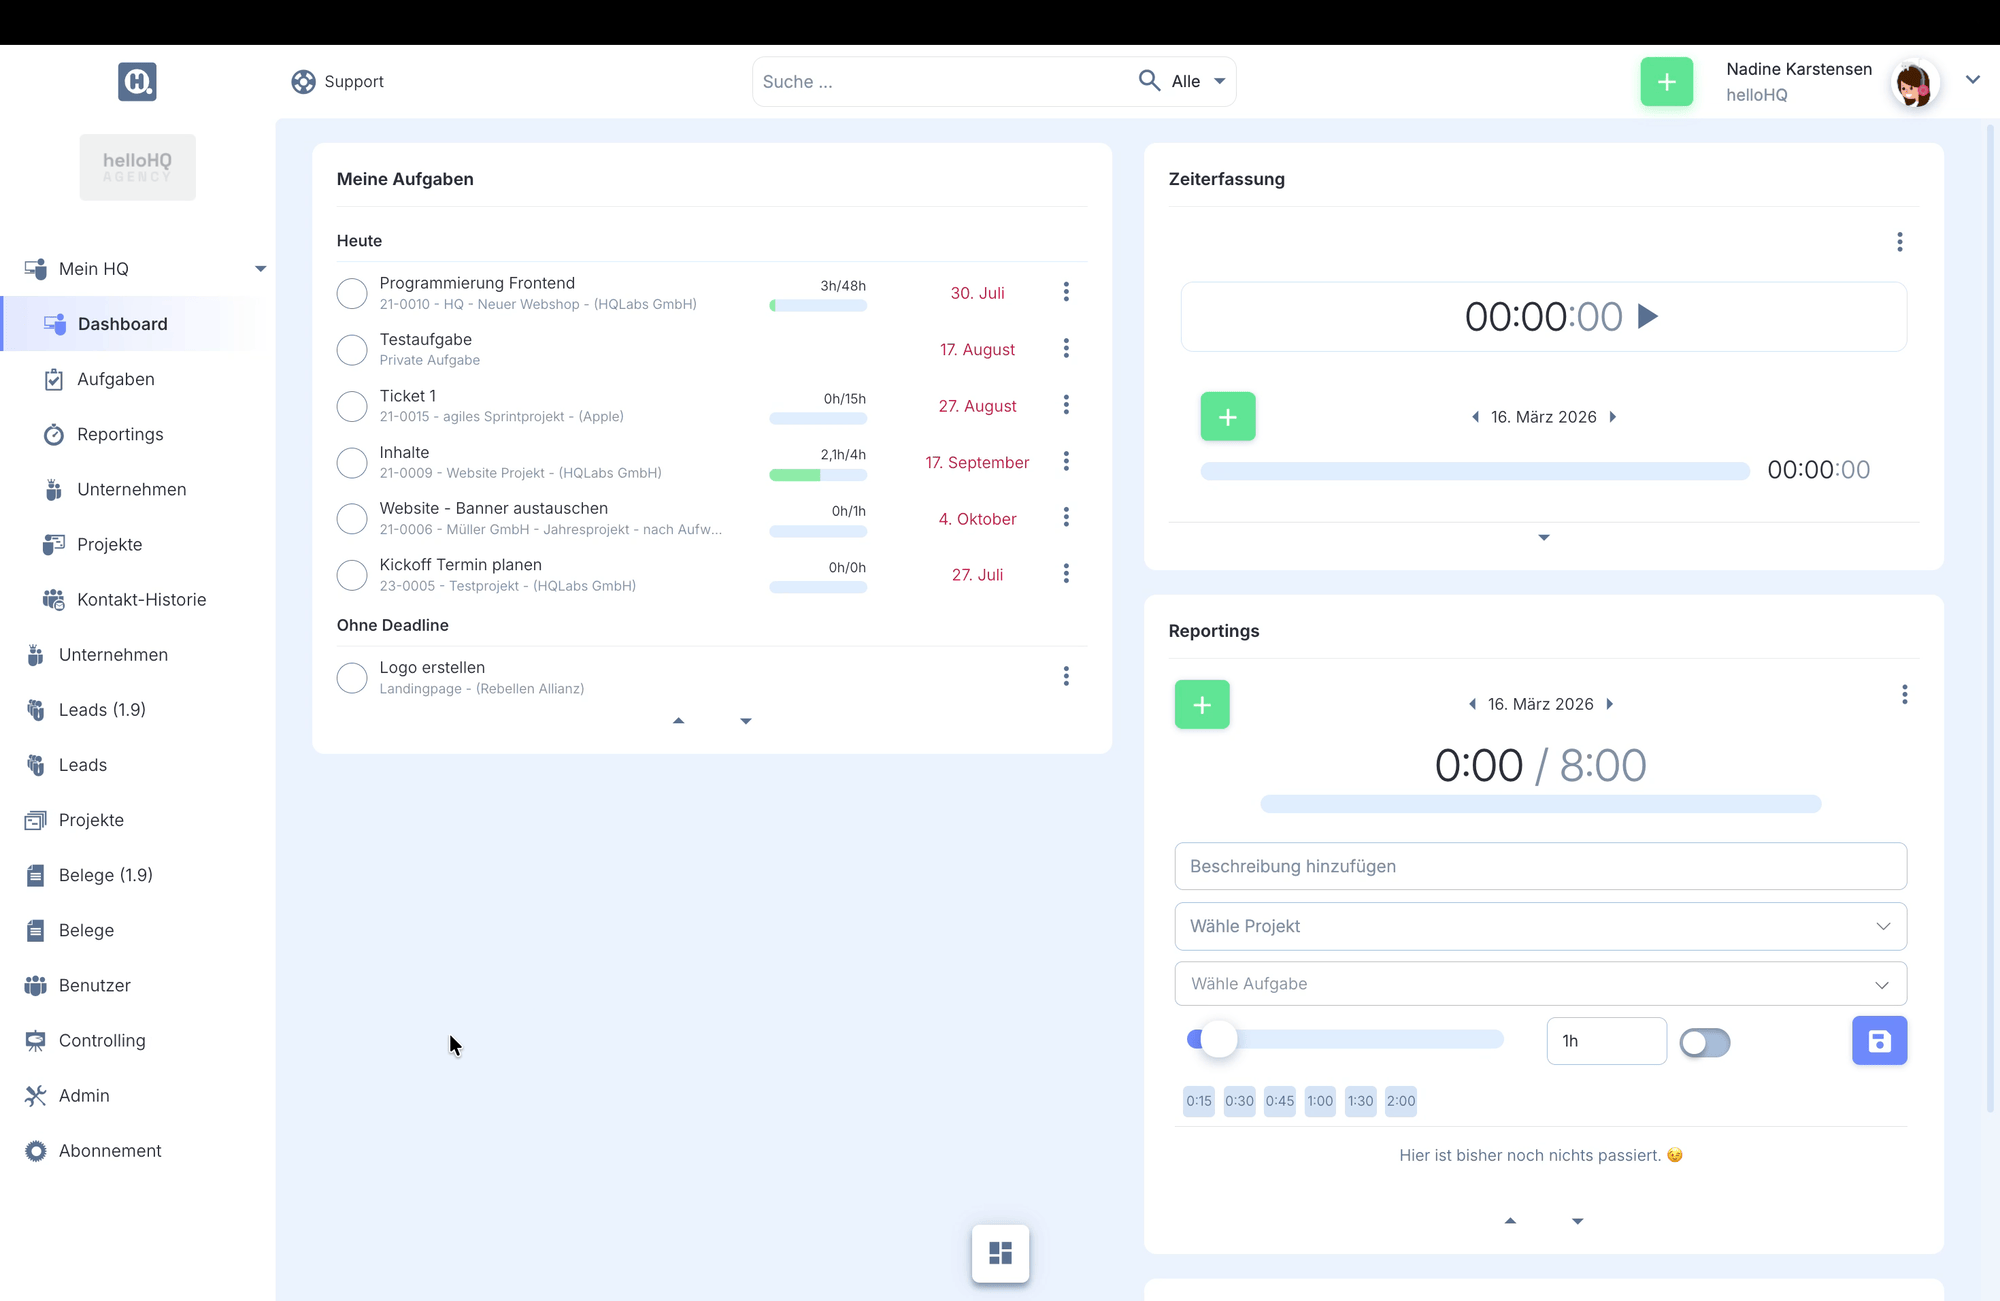This screenshot has width=2000, height=1301.
Task: Open three-dot menu for Testaufgabe task
Action: 1066,348
